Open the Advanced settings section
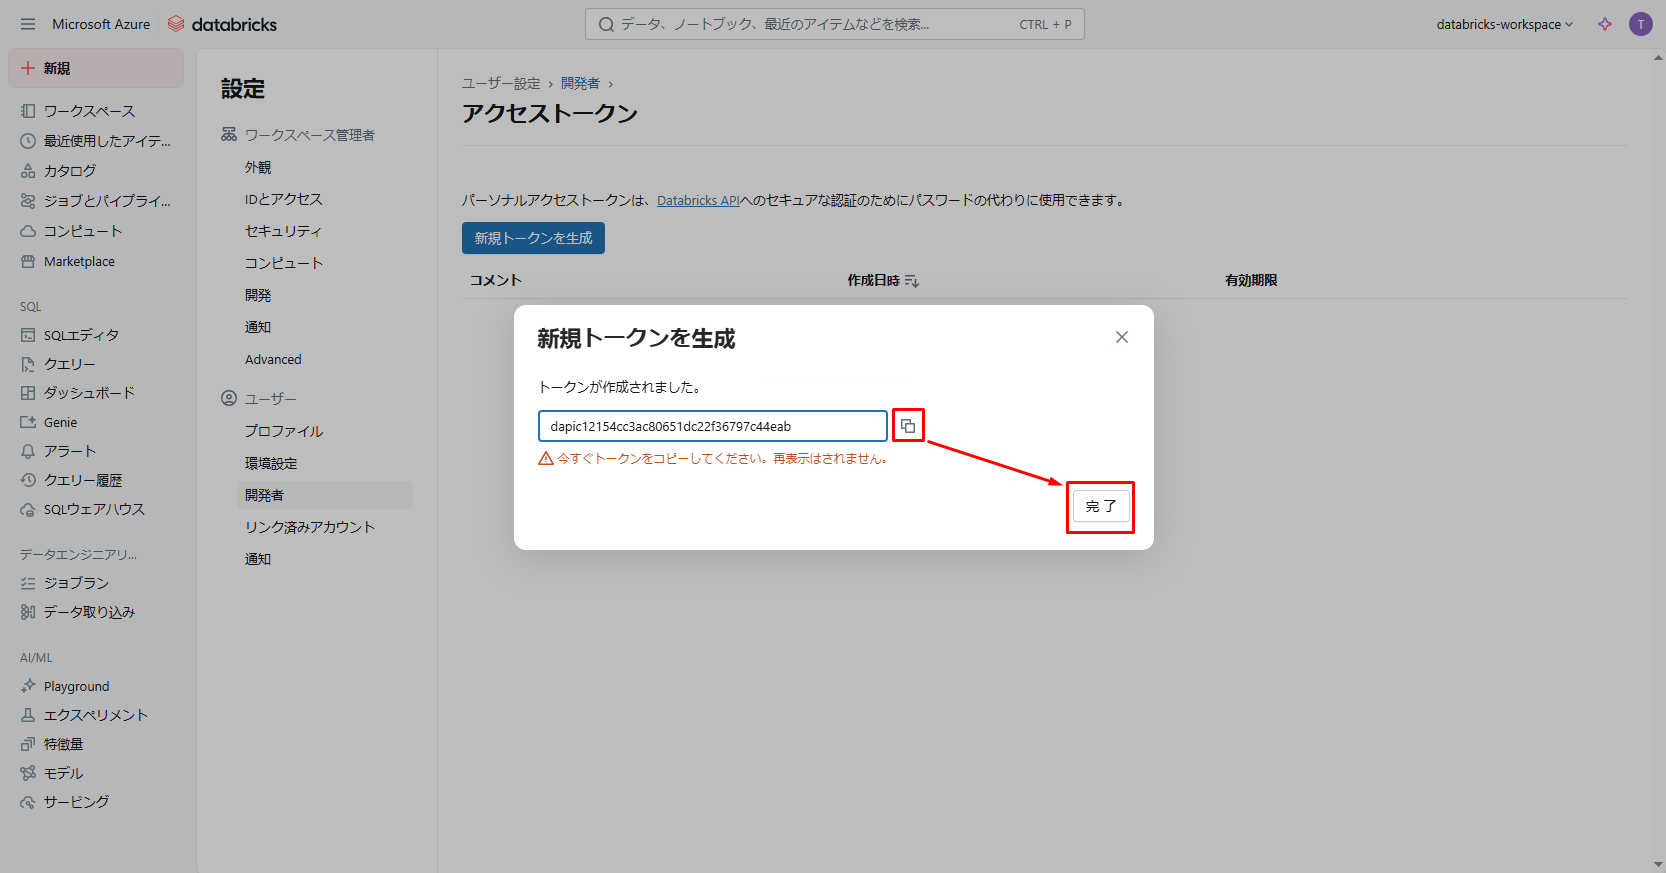The width and height of the screenshot is (1666, 873). point(273,359)
